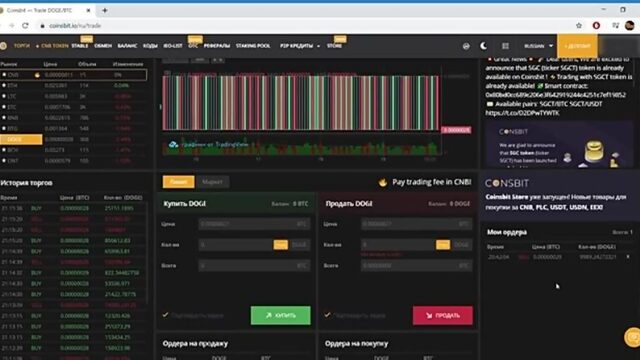Reload the page in the browser
Screen dimensions: 640x360
tap(25, 25)
